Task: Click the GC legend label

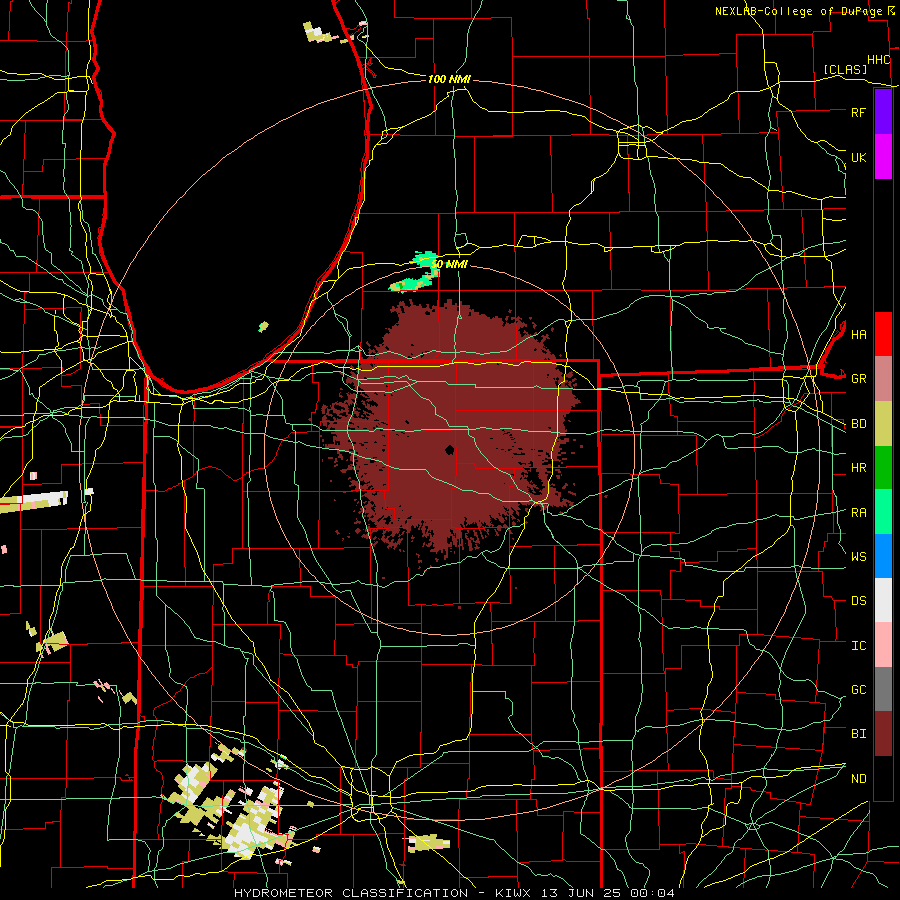Action: point(858,690)
